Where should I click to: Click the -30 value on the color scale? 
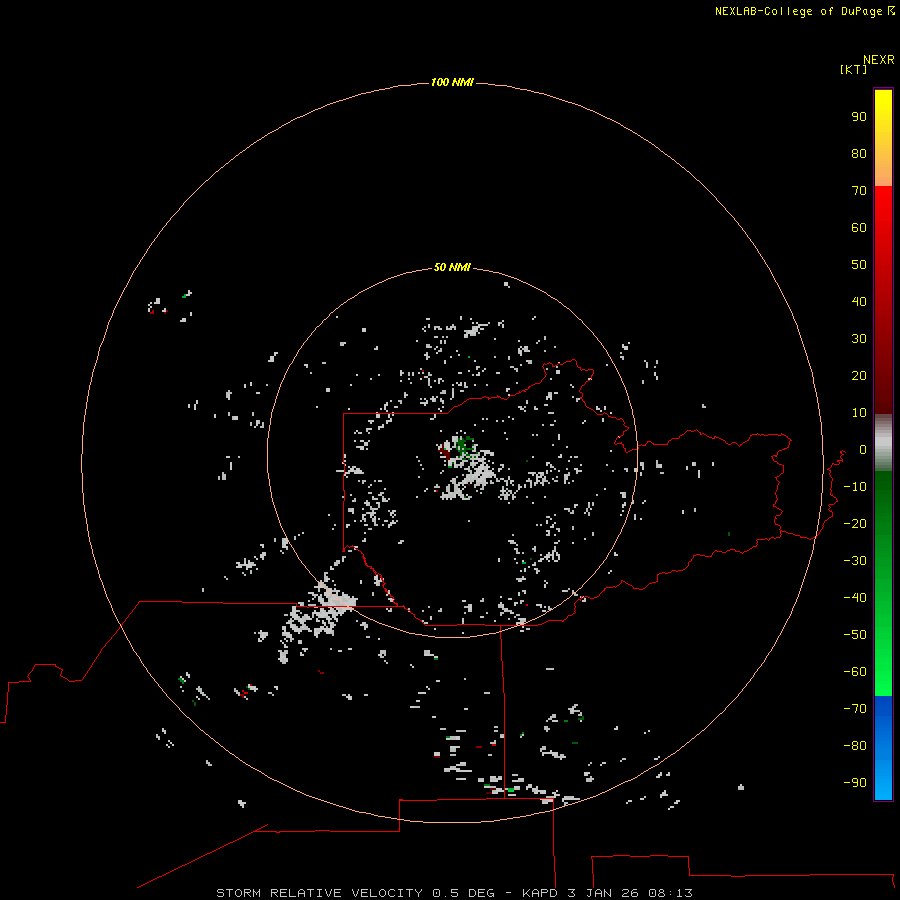click(x=855, y=560)
